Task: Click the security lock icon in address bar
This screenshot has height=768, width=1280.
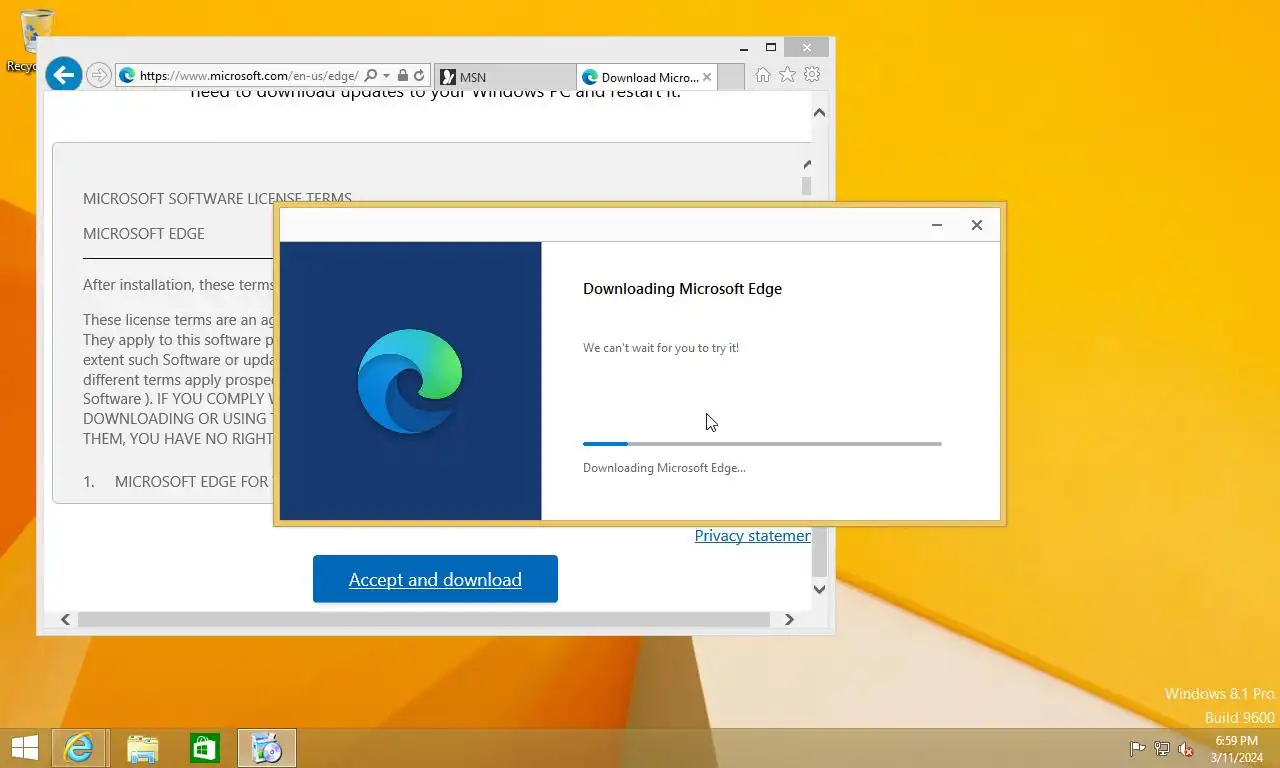Action: coord(402,75)
